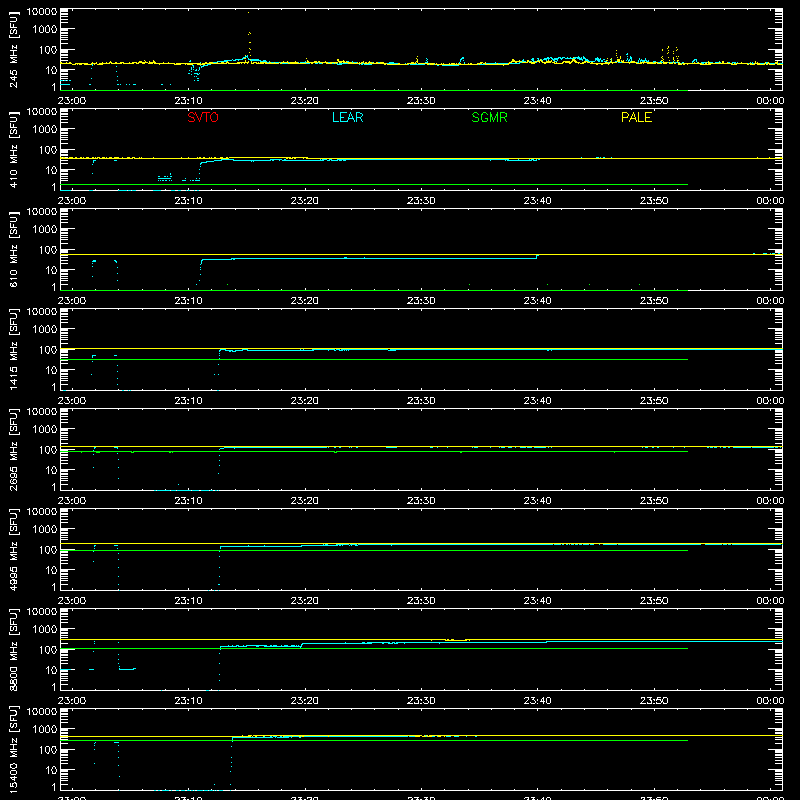The width and height of the screenshot is (800, 800).
Task: Click the 23:20 tick under the 610 MHz plot
Action: point(305,301)
